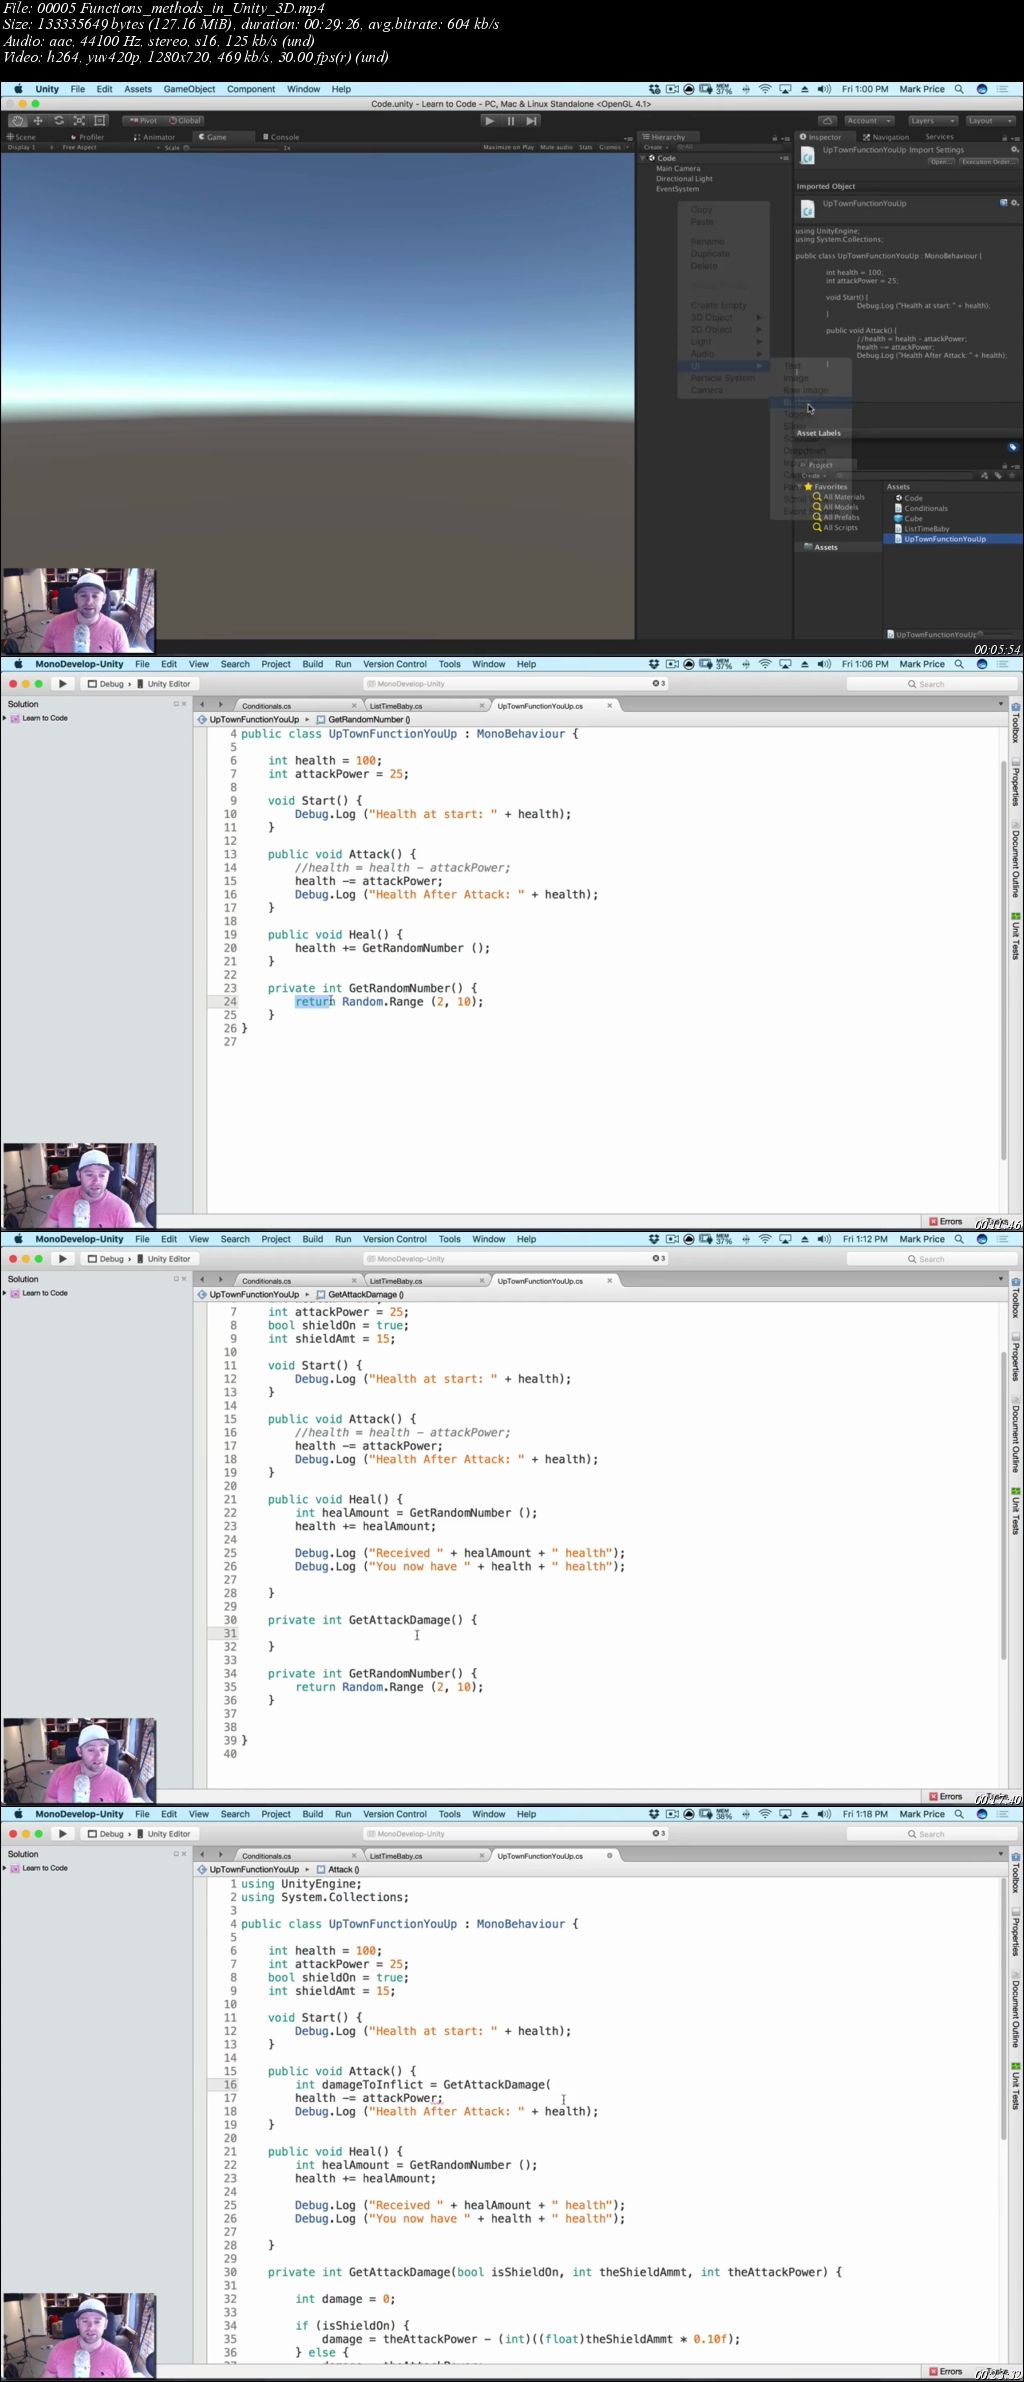Toggle Global handle rotation in Unity

(185, 120)
